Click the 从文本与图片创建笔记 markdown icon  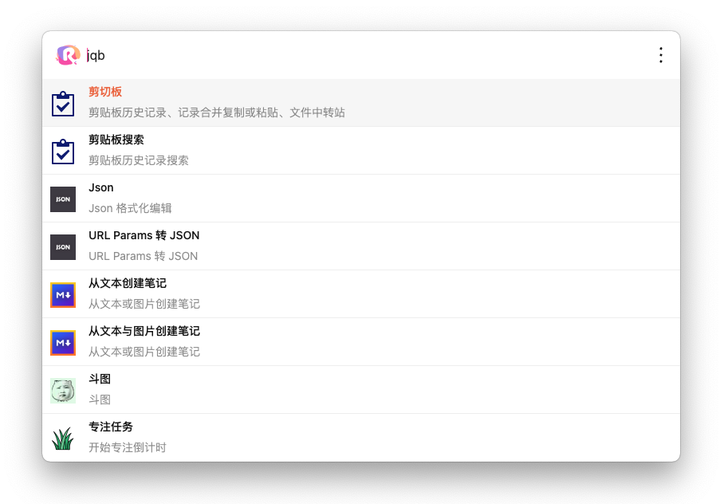point(63,343)
